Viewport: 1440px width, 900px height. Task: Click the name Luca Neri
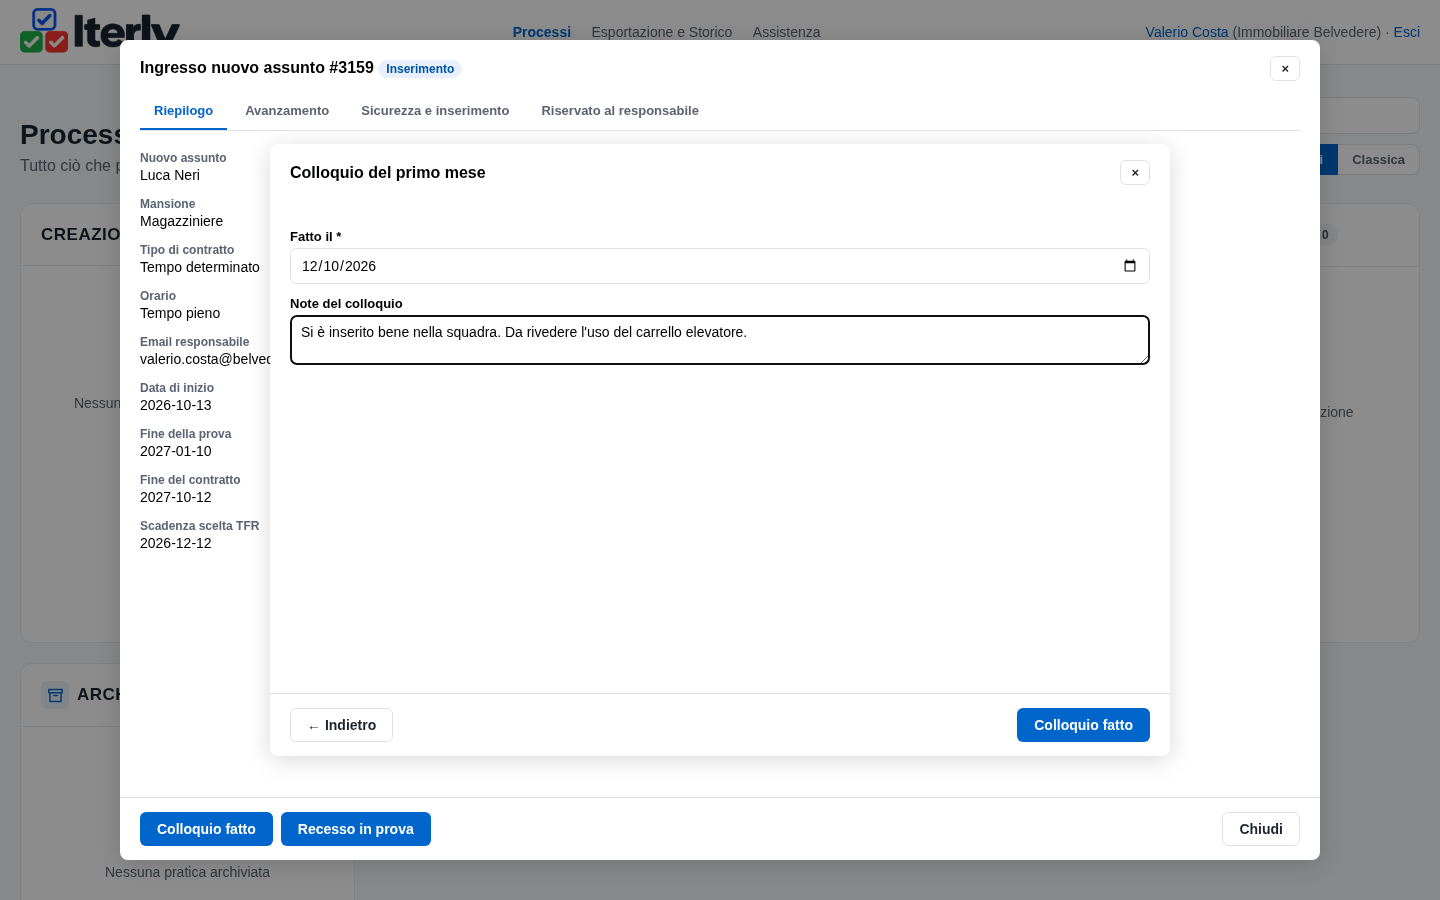[x=170, y=175]
